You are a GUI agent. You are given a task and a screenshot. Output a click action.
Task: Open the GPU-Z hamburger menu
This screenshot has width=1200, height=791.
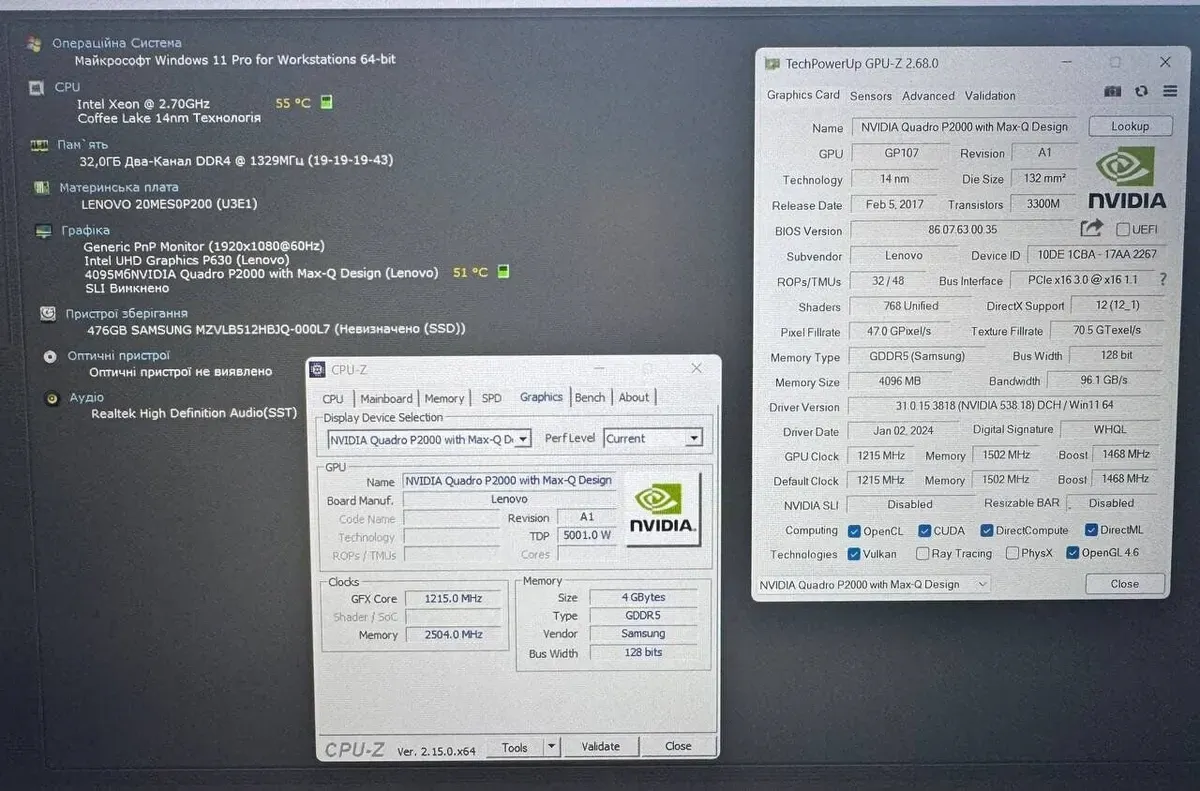(1170, 92)
